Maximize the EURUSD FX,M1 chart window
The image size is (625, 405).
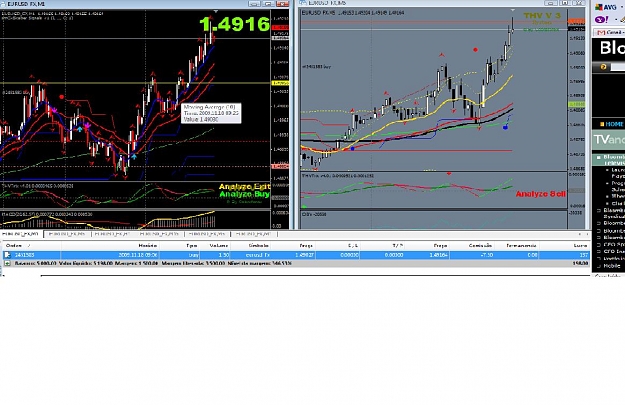(x=268, y=4)
